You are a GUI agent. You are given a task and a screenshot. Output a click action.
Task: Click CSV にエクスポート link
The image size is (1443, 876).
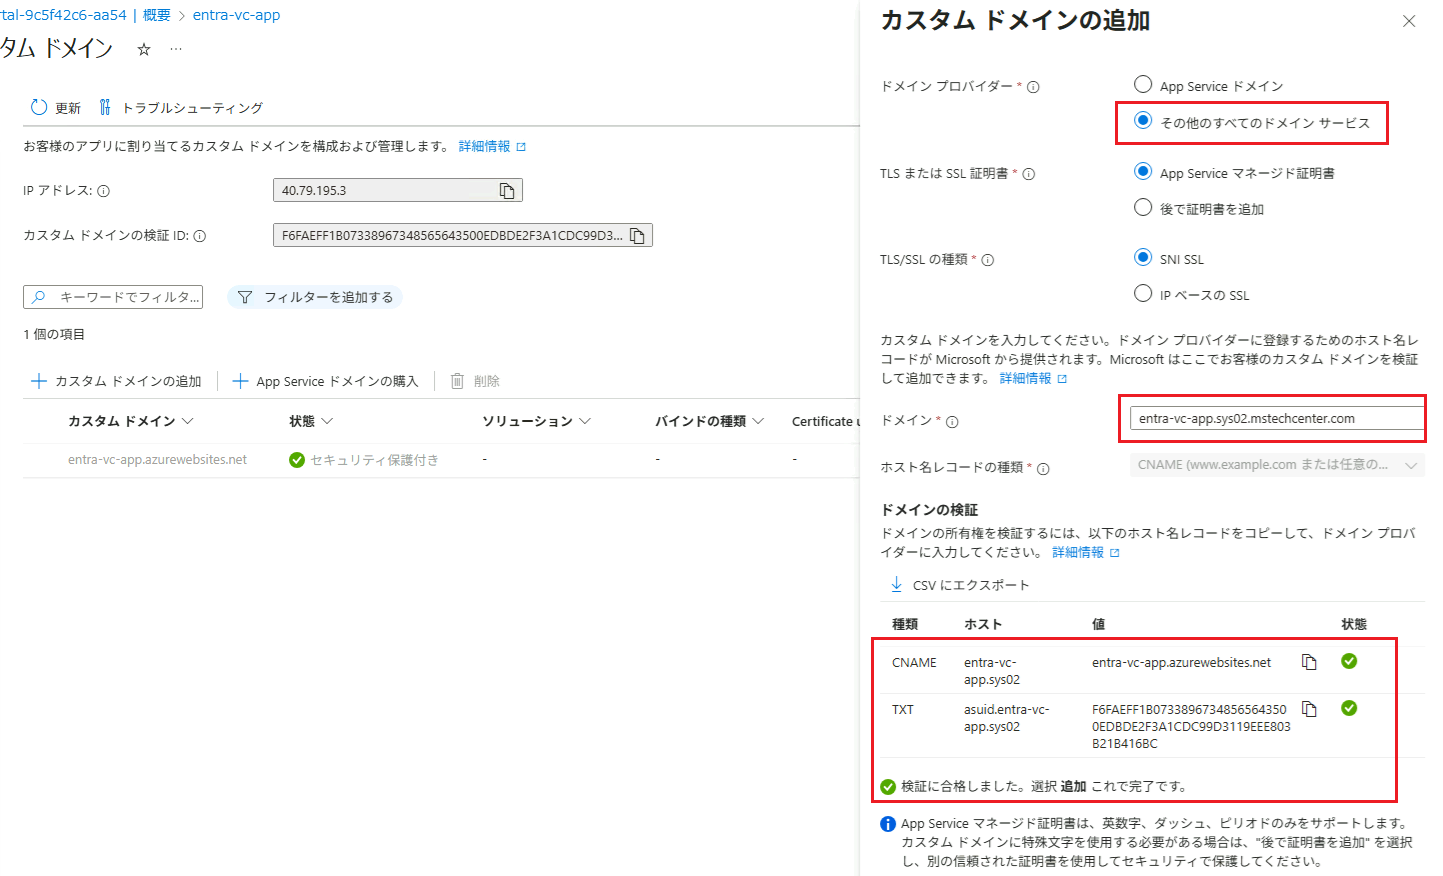pyautogui.click(x=959, y=585)
